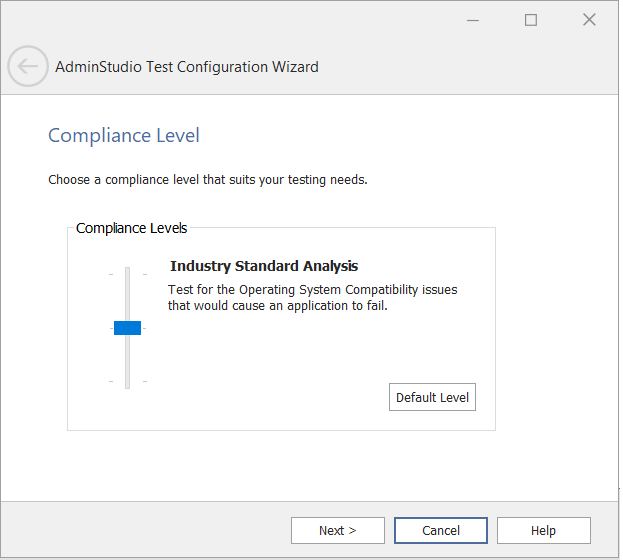The image size is (623, 560).
Task: Click the Compliance Level page heading
Action: 124,136
